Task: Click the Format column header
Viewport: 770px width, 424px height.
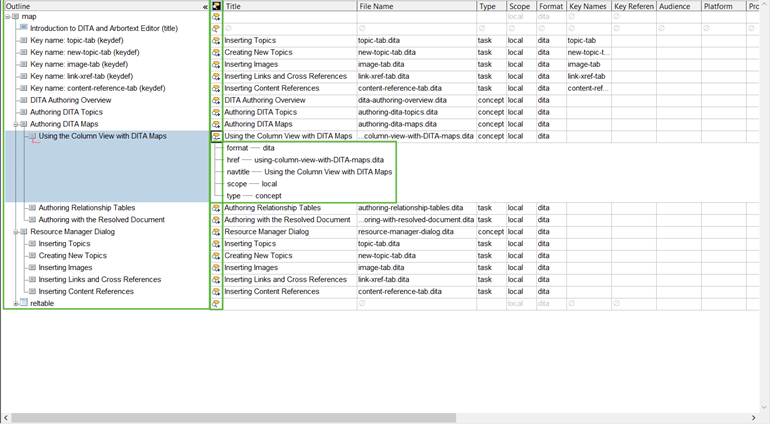Action: (551, 6)
